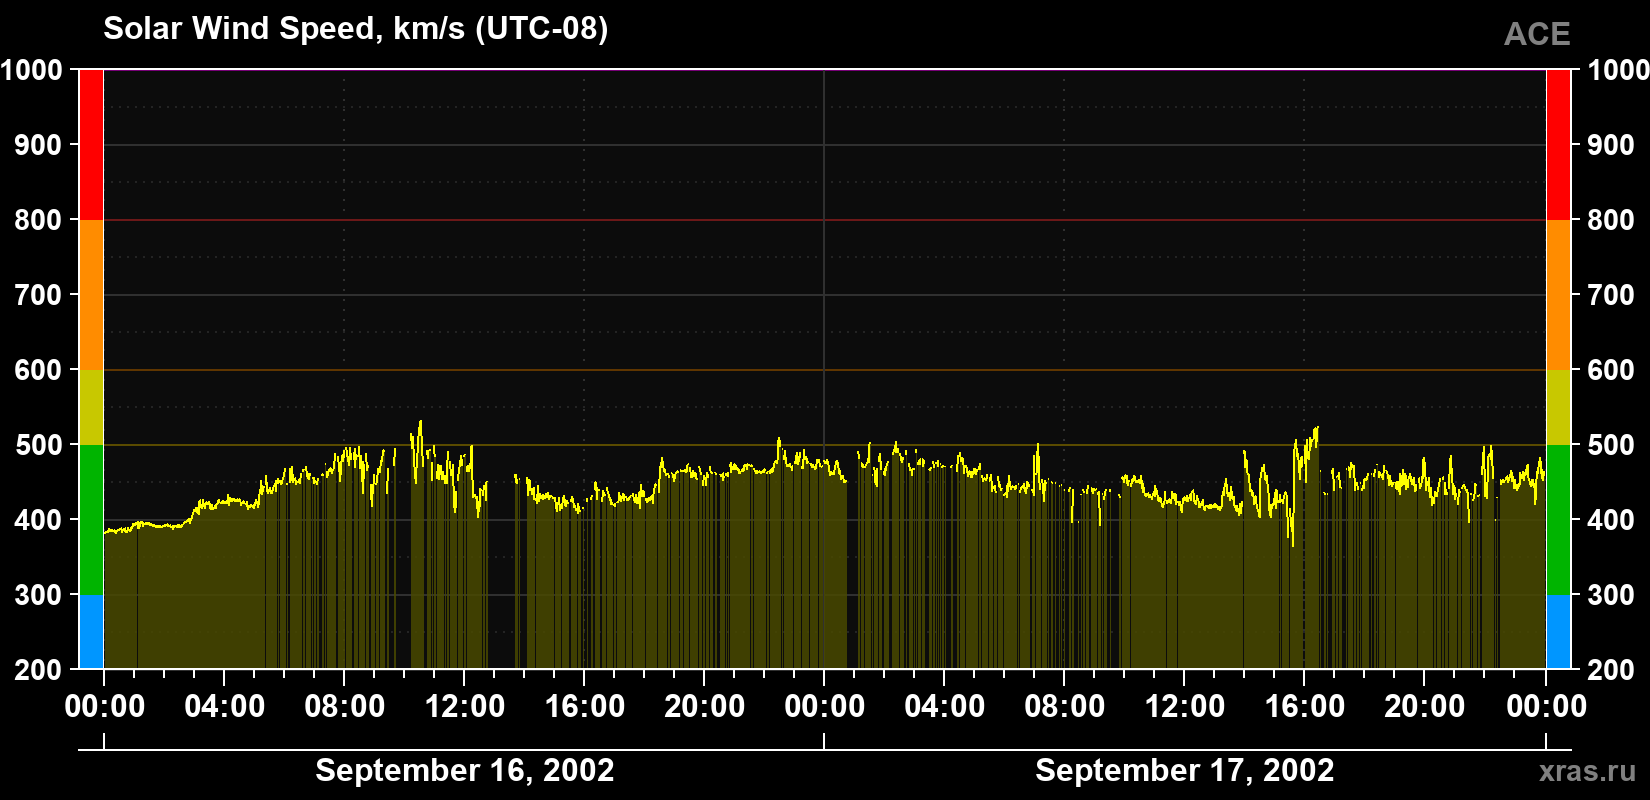Click the 300 label on the left axis

click(38, 595)
